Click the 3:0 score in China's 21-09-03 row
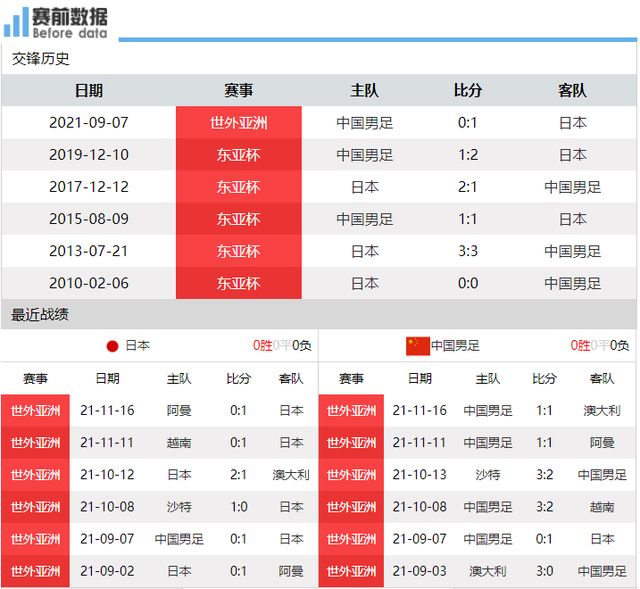 (544, 571)
